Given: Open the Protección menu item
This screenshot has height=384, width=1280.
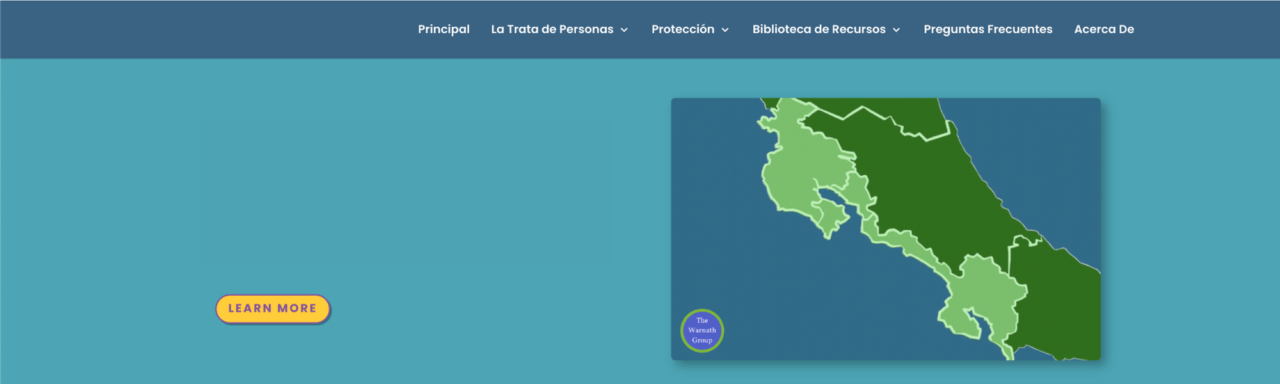Looking at the screenshot, I should [x=683, y=29].
